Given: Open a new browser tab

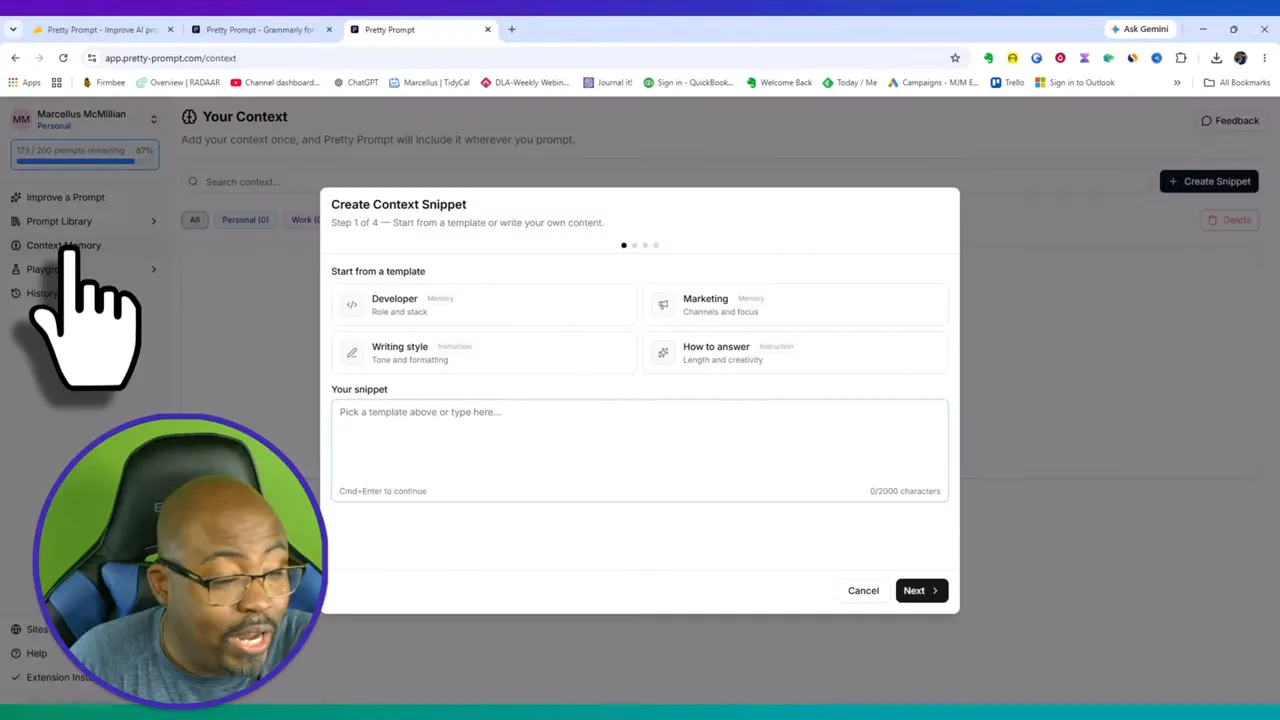Looking at the screenshot, I should click(512, 30).
